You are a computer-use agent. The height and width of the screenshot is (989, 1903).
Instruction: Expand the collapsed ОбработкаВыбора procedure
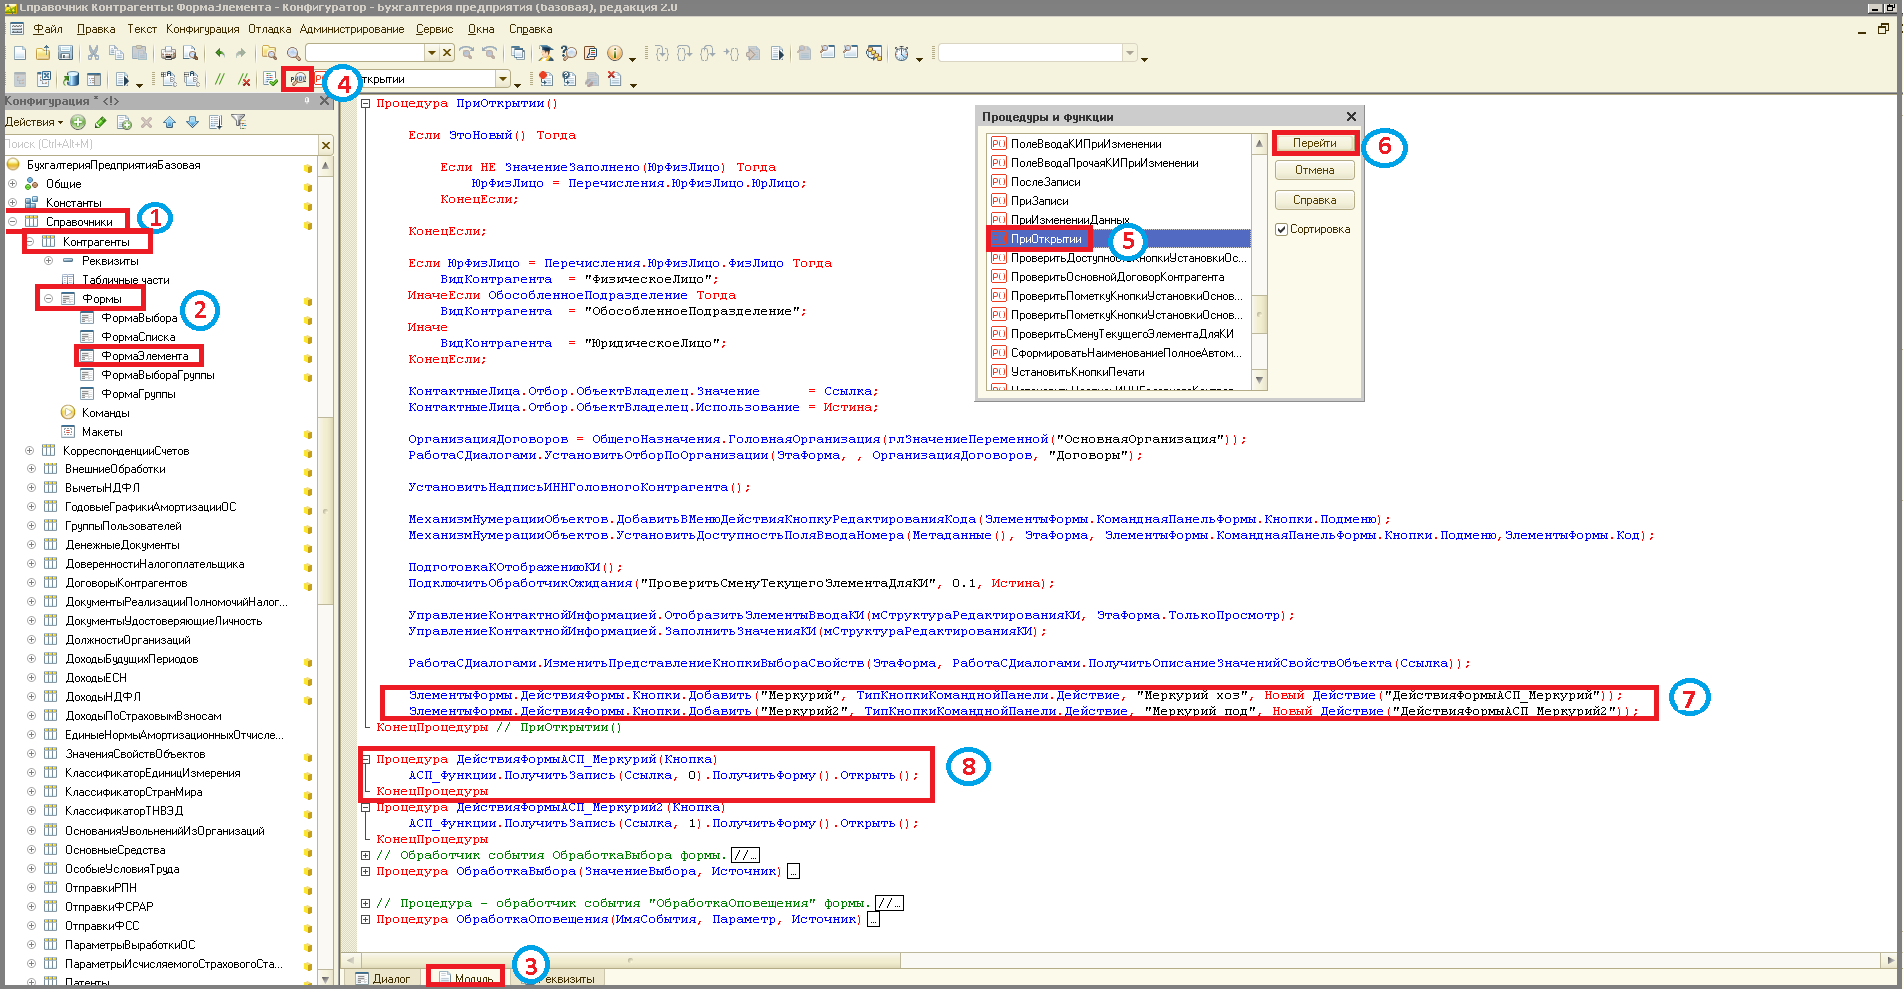pos(366,871)
